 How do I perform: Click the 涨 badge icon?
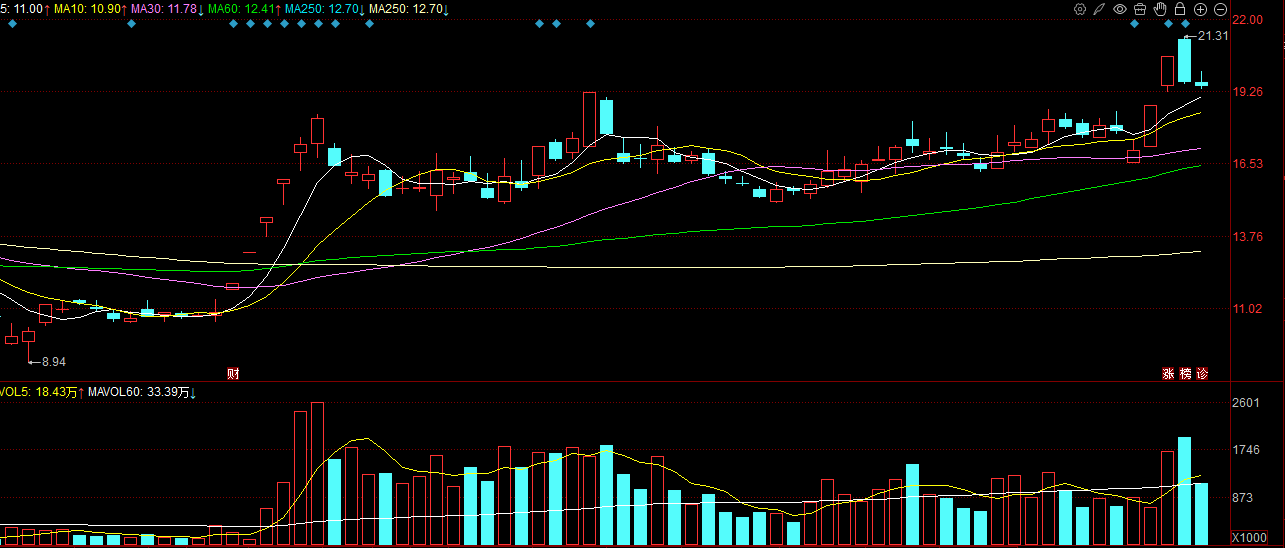pyautogui.click(x=1168, y=374)
